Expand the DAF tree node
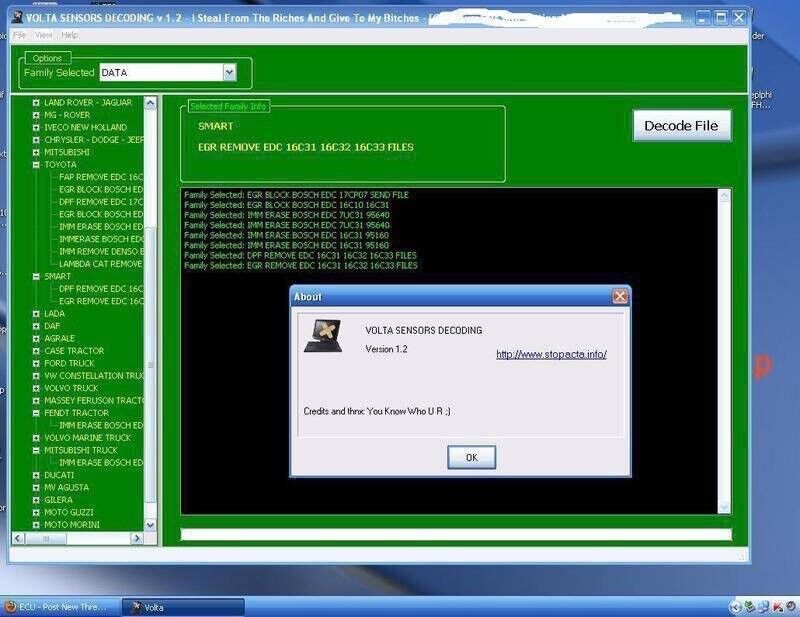Viewport: 800px width, 617px height. tap(36, 326)
